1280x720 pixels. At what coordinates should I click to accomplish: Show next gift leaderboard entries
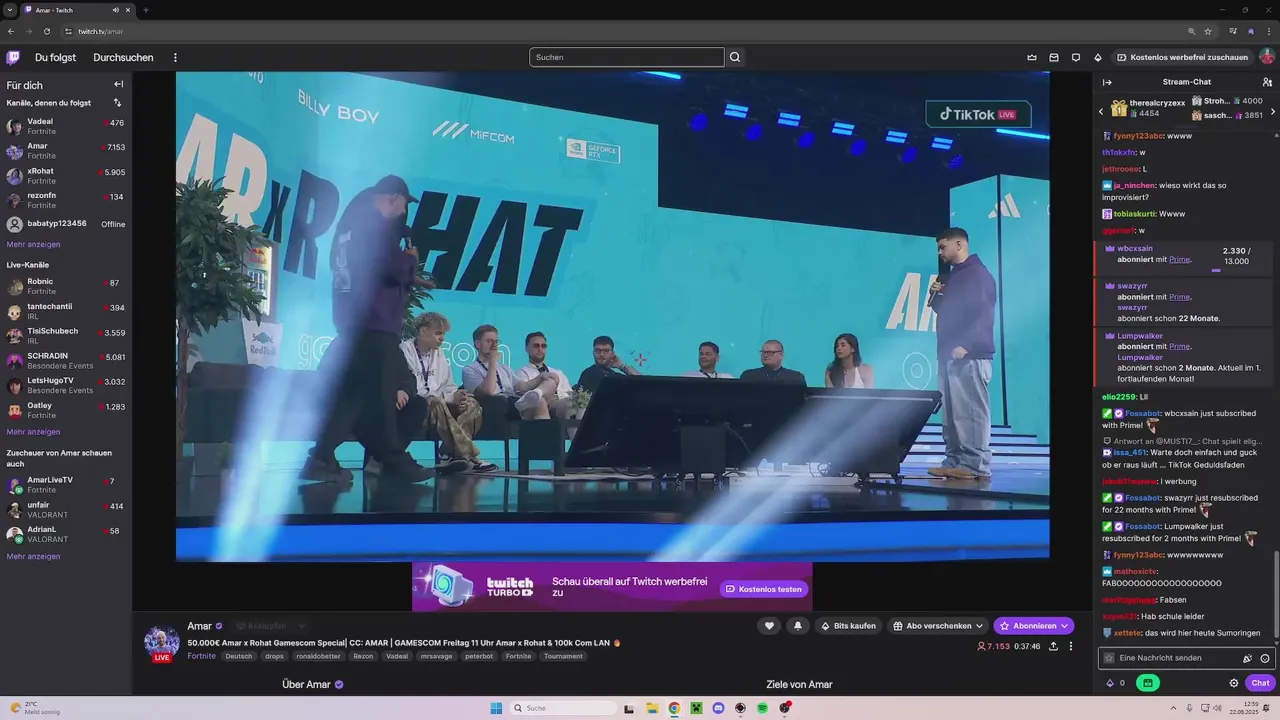pyautogui.click(x=1272, y=111)
